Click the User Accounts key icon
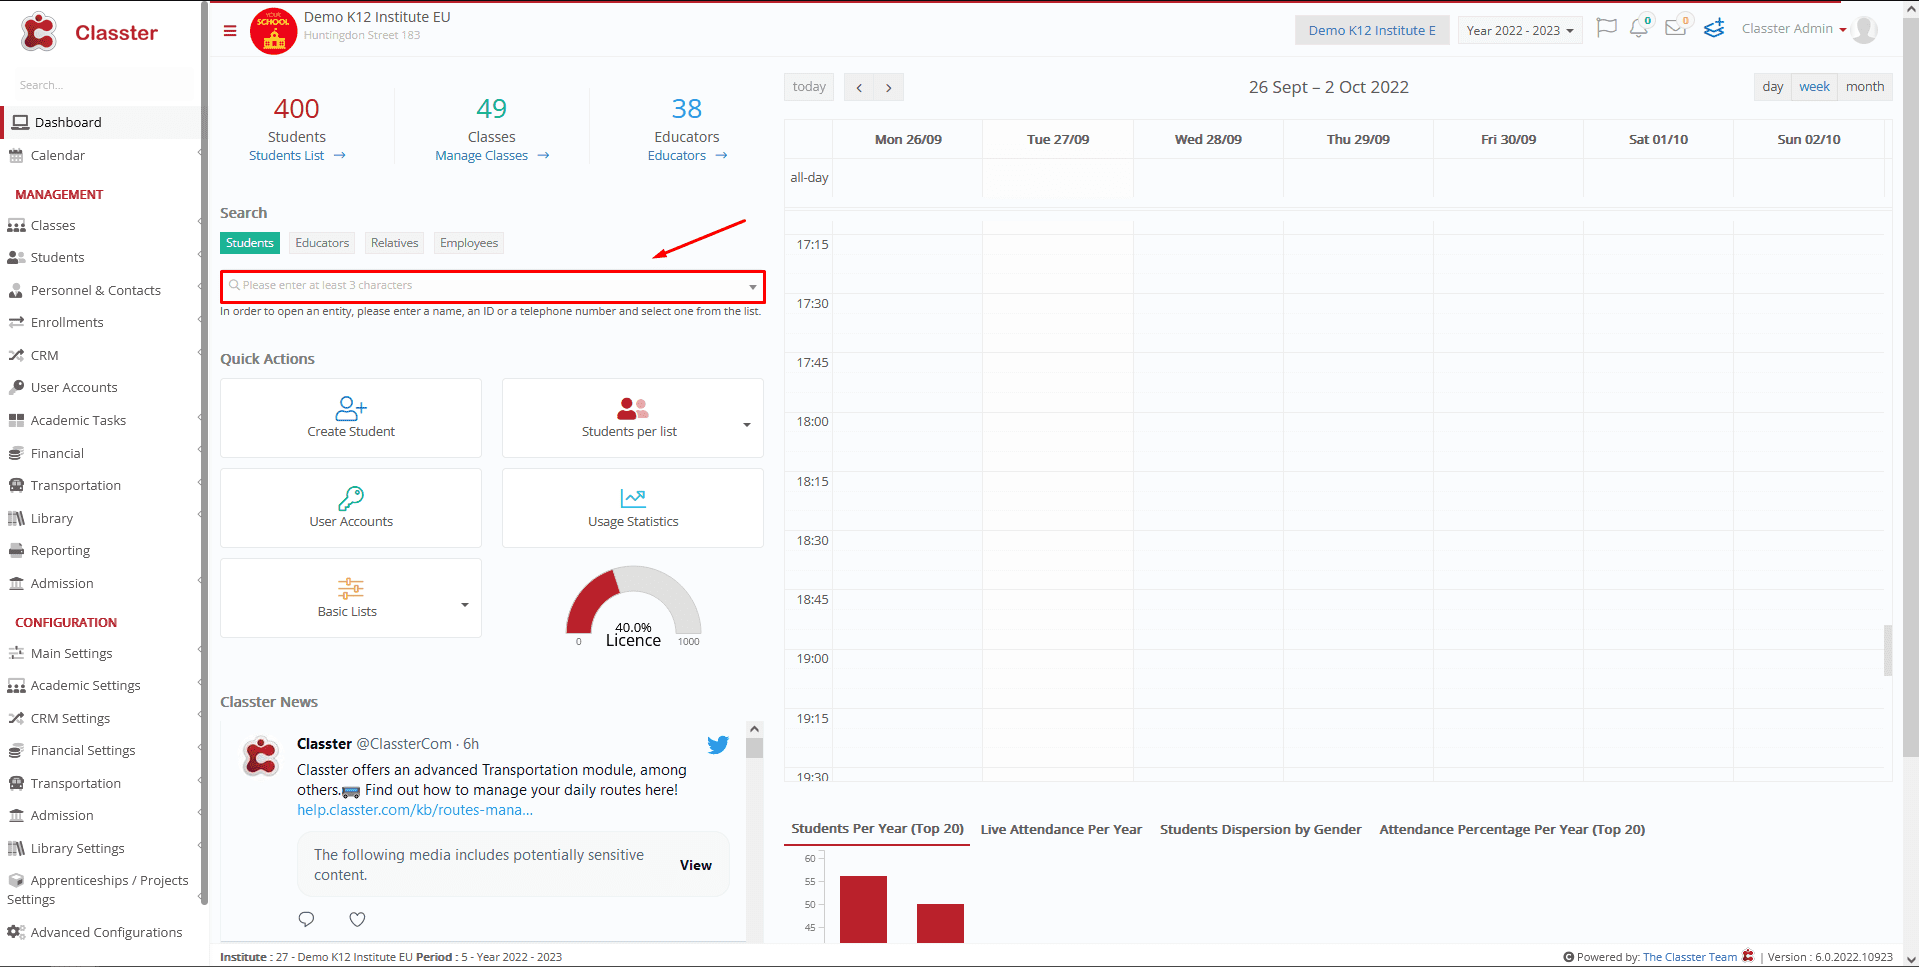Image resolution: width=1919 pixels, height=967 pixels. [351, 498]
